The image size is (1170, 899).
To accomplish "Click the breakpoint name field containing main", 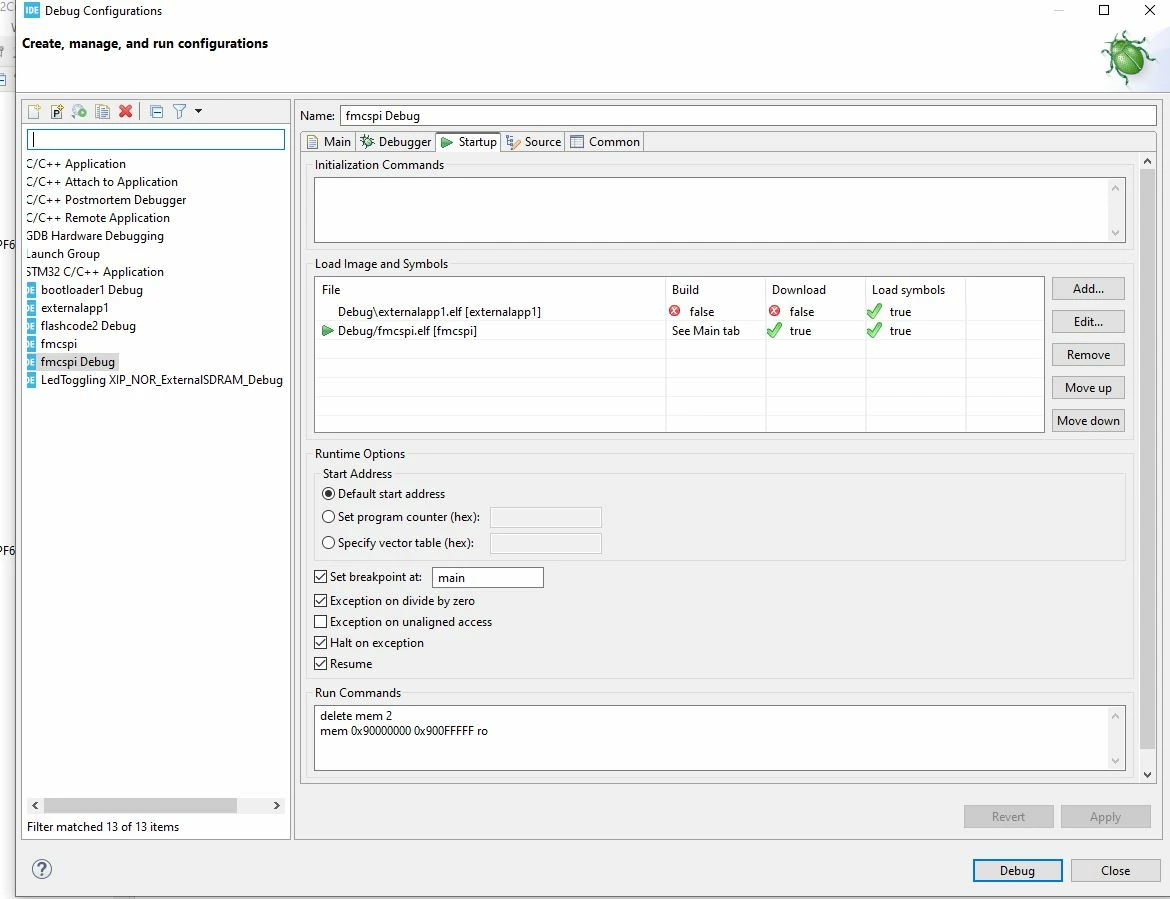I will pos(487,577).
